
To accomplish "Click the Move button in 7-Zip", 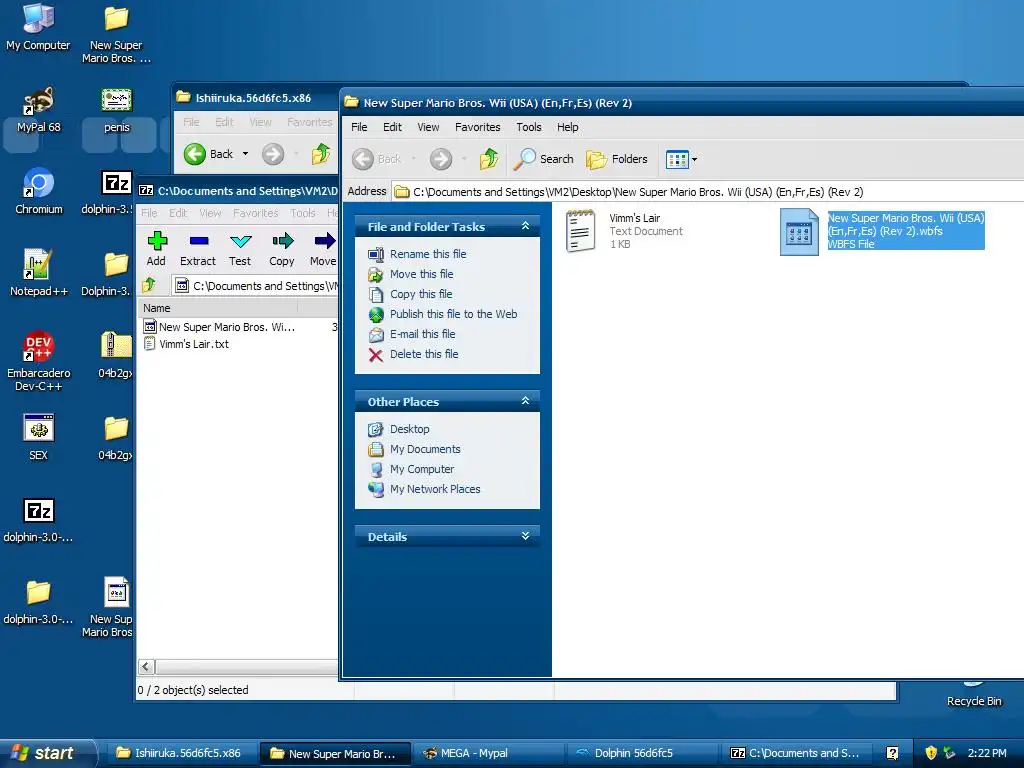I will [x=323, y=249].
